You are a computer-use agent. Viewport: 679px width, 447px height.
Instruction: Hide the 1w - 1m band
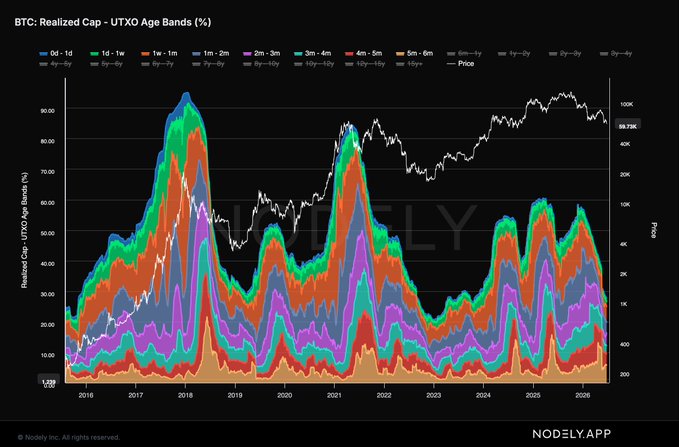click(x=159, y=53)
